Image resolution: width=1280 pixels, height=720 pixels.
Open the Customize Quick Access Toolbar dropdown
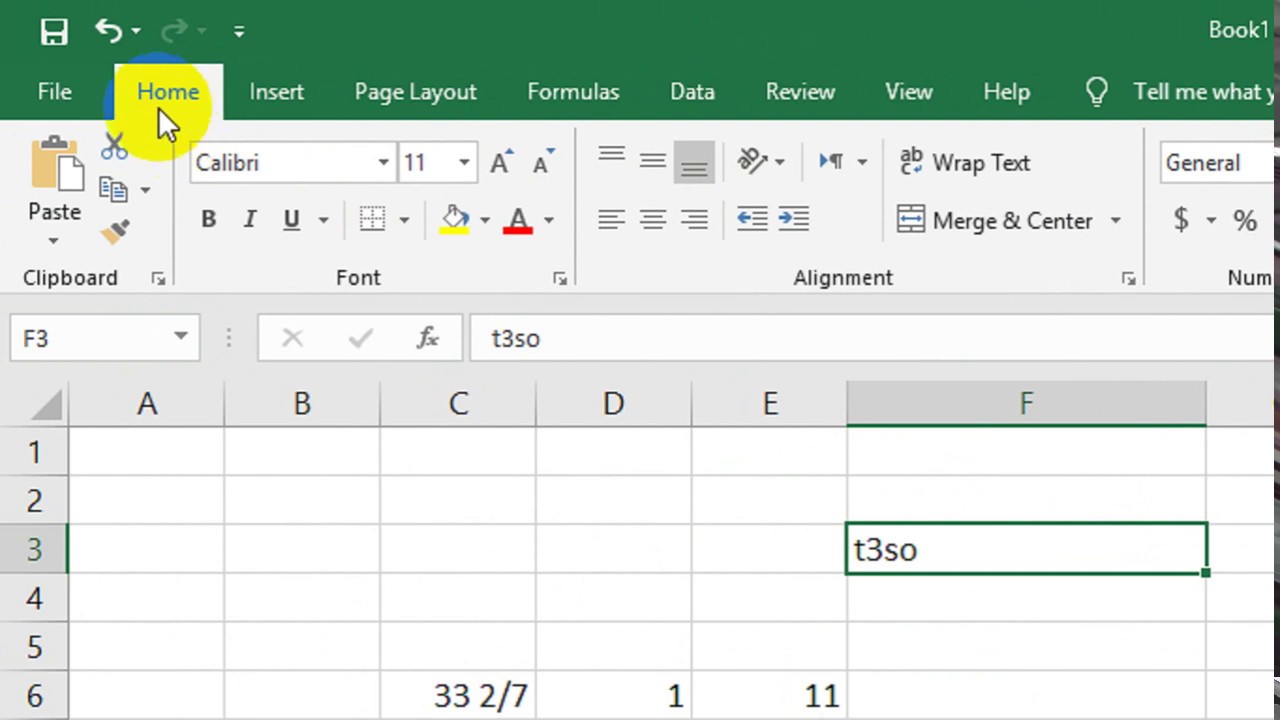pyautogui.click(x=239, y=32)
